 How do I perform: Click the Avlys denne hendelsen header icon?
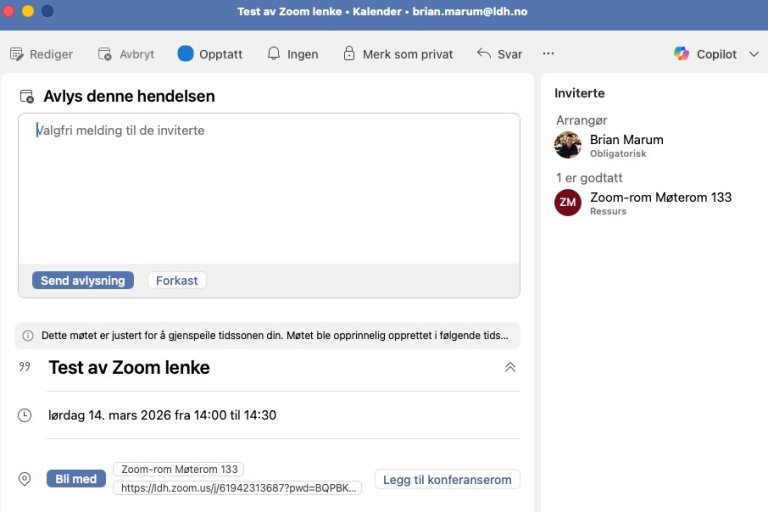pos(27,97)
